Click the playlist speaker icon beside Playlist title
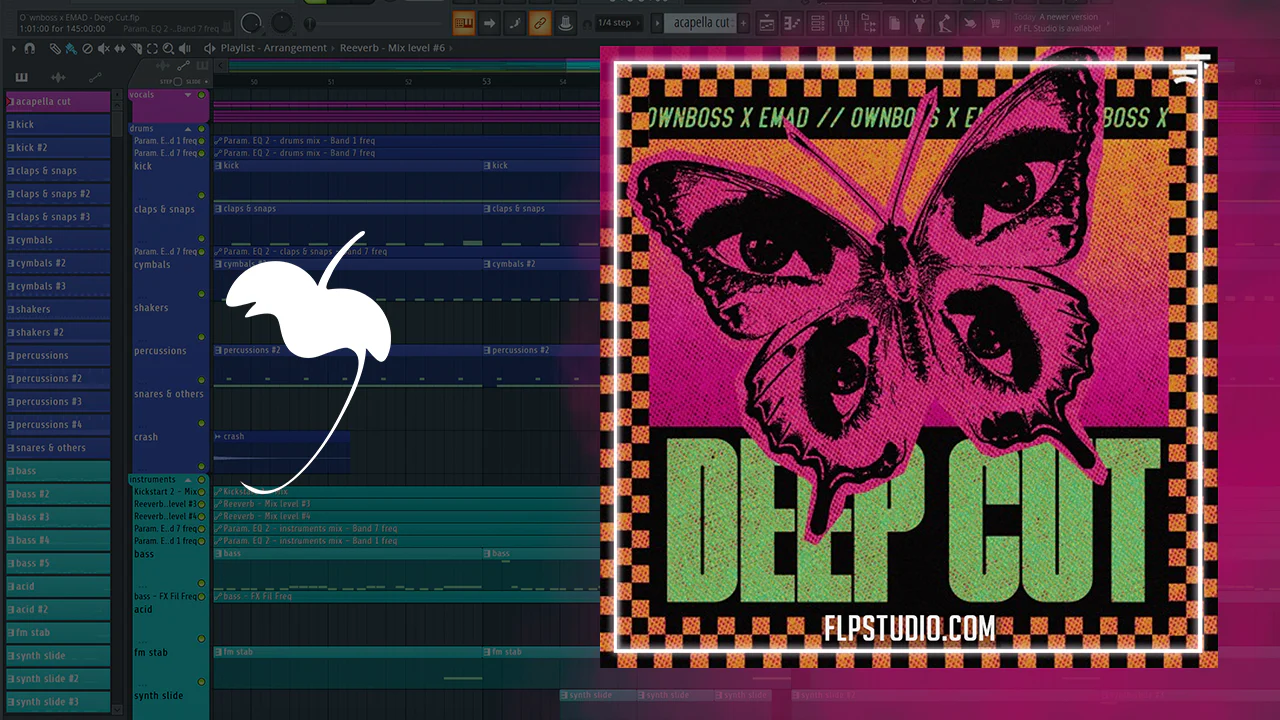This screenshot has height=720, width=1280. tap(209, 48)
